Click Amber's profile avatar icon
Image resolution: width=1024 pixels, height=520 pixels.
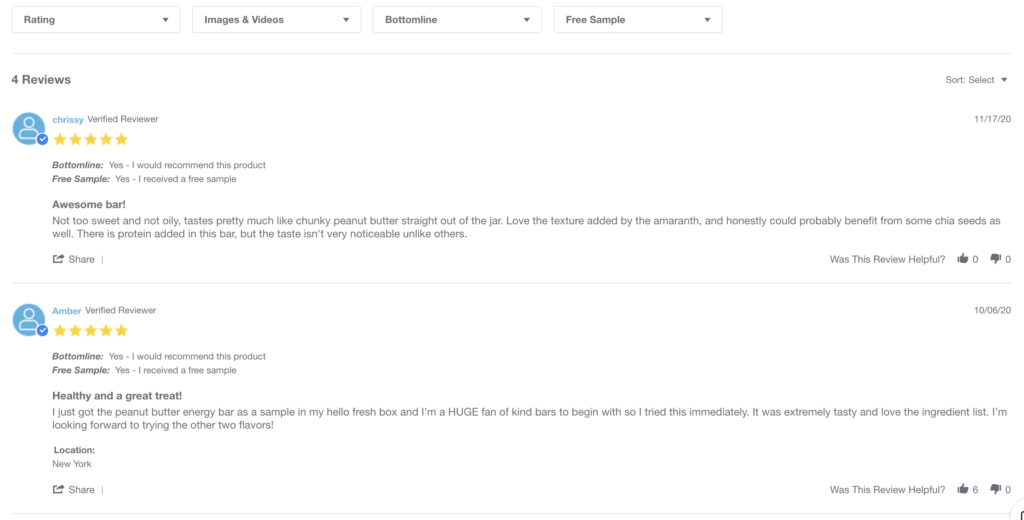(29, 320)
